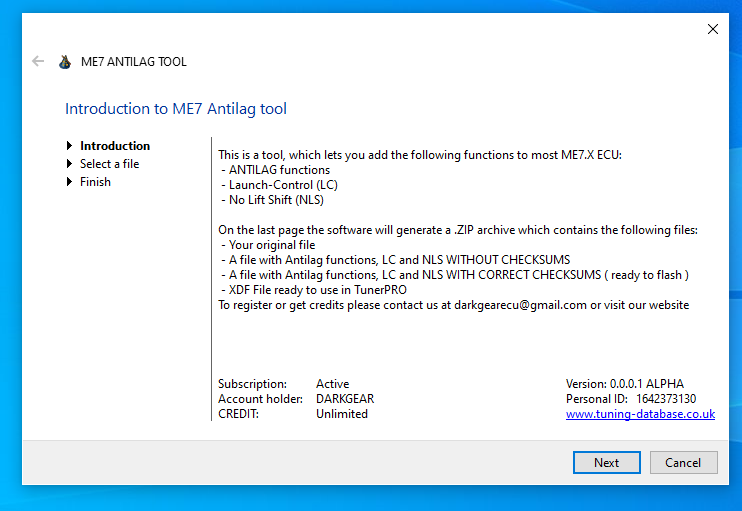Screen dimensions: 742x511
Task: Click the triangle arrow beside Introduction
Action: [x=70, y=146]
